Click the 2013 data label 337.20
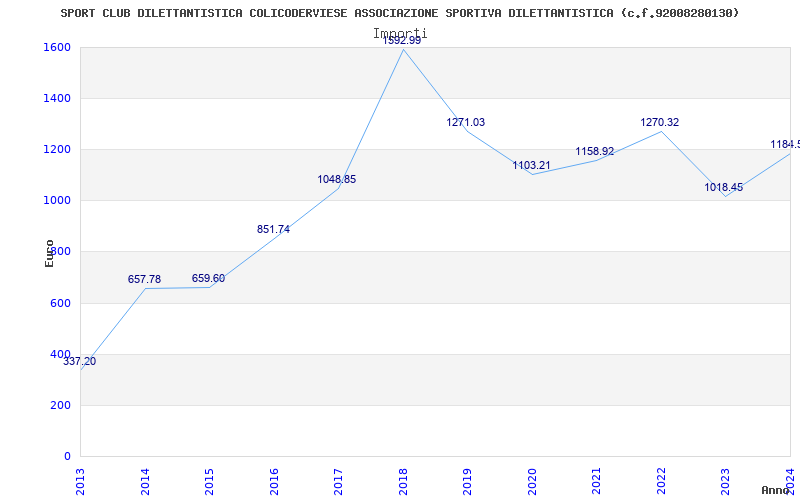 click(80, 361)
